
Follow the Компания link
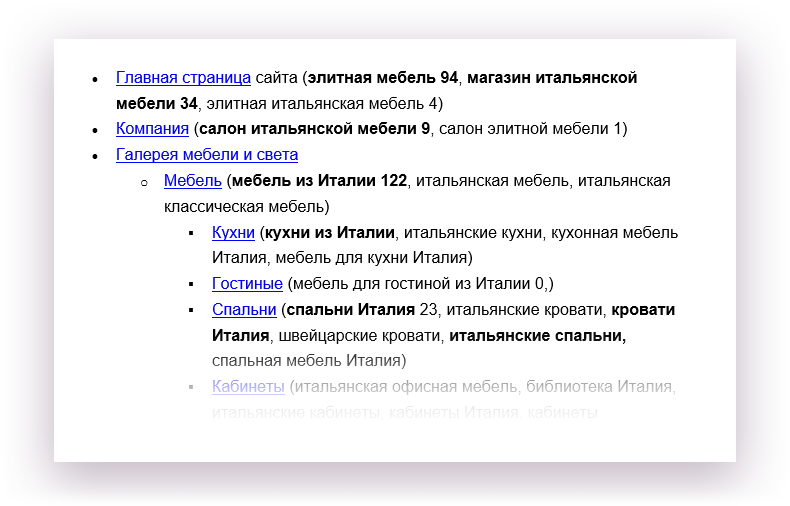pyautogui.click(x=152, y=129)
